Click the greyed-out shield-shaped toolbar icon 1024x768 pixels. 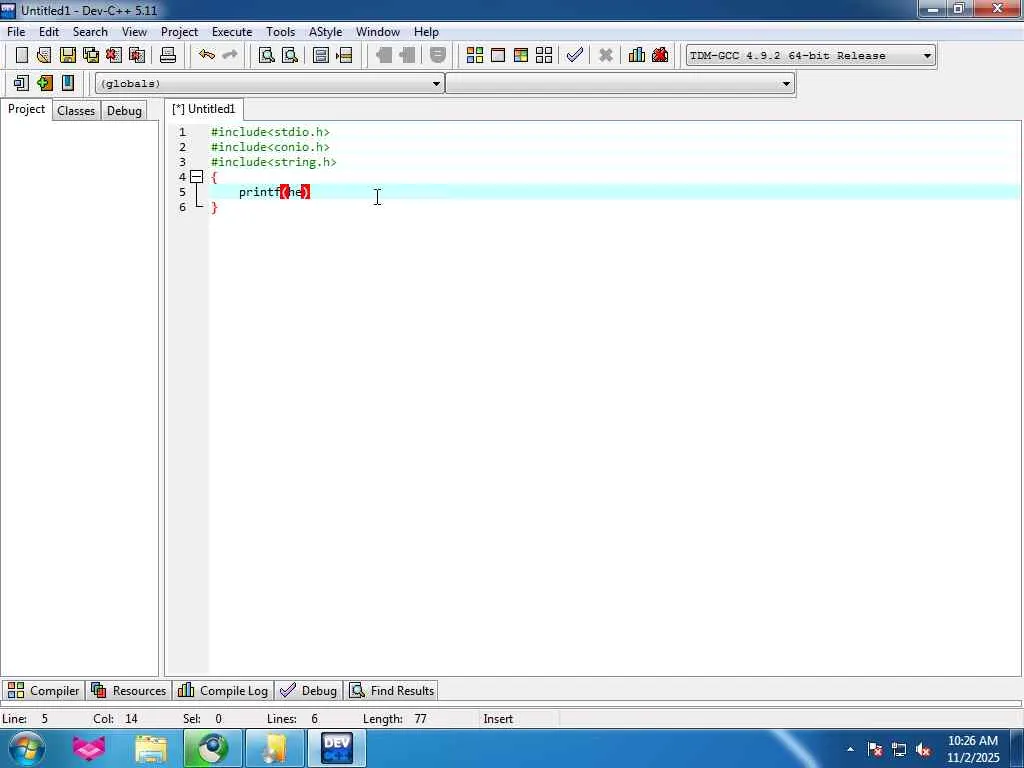click(438, 56)
